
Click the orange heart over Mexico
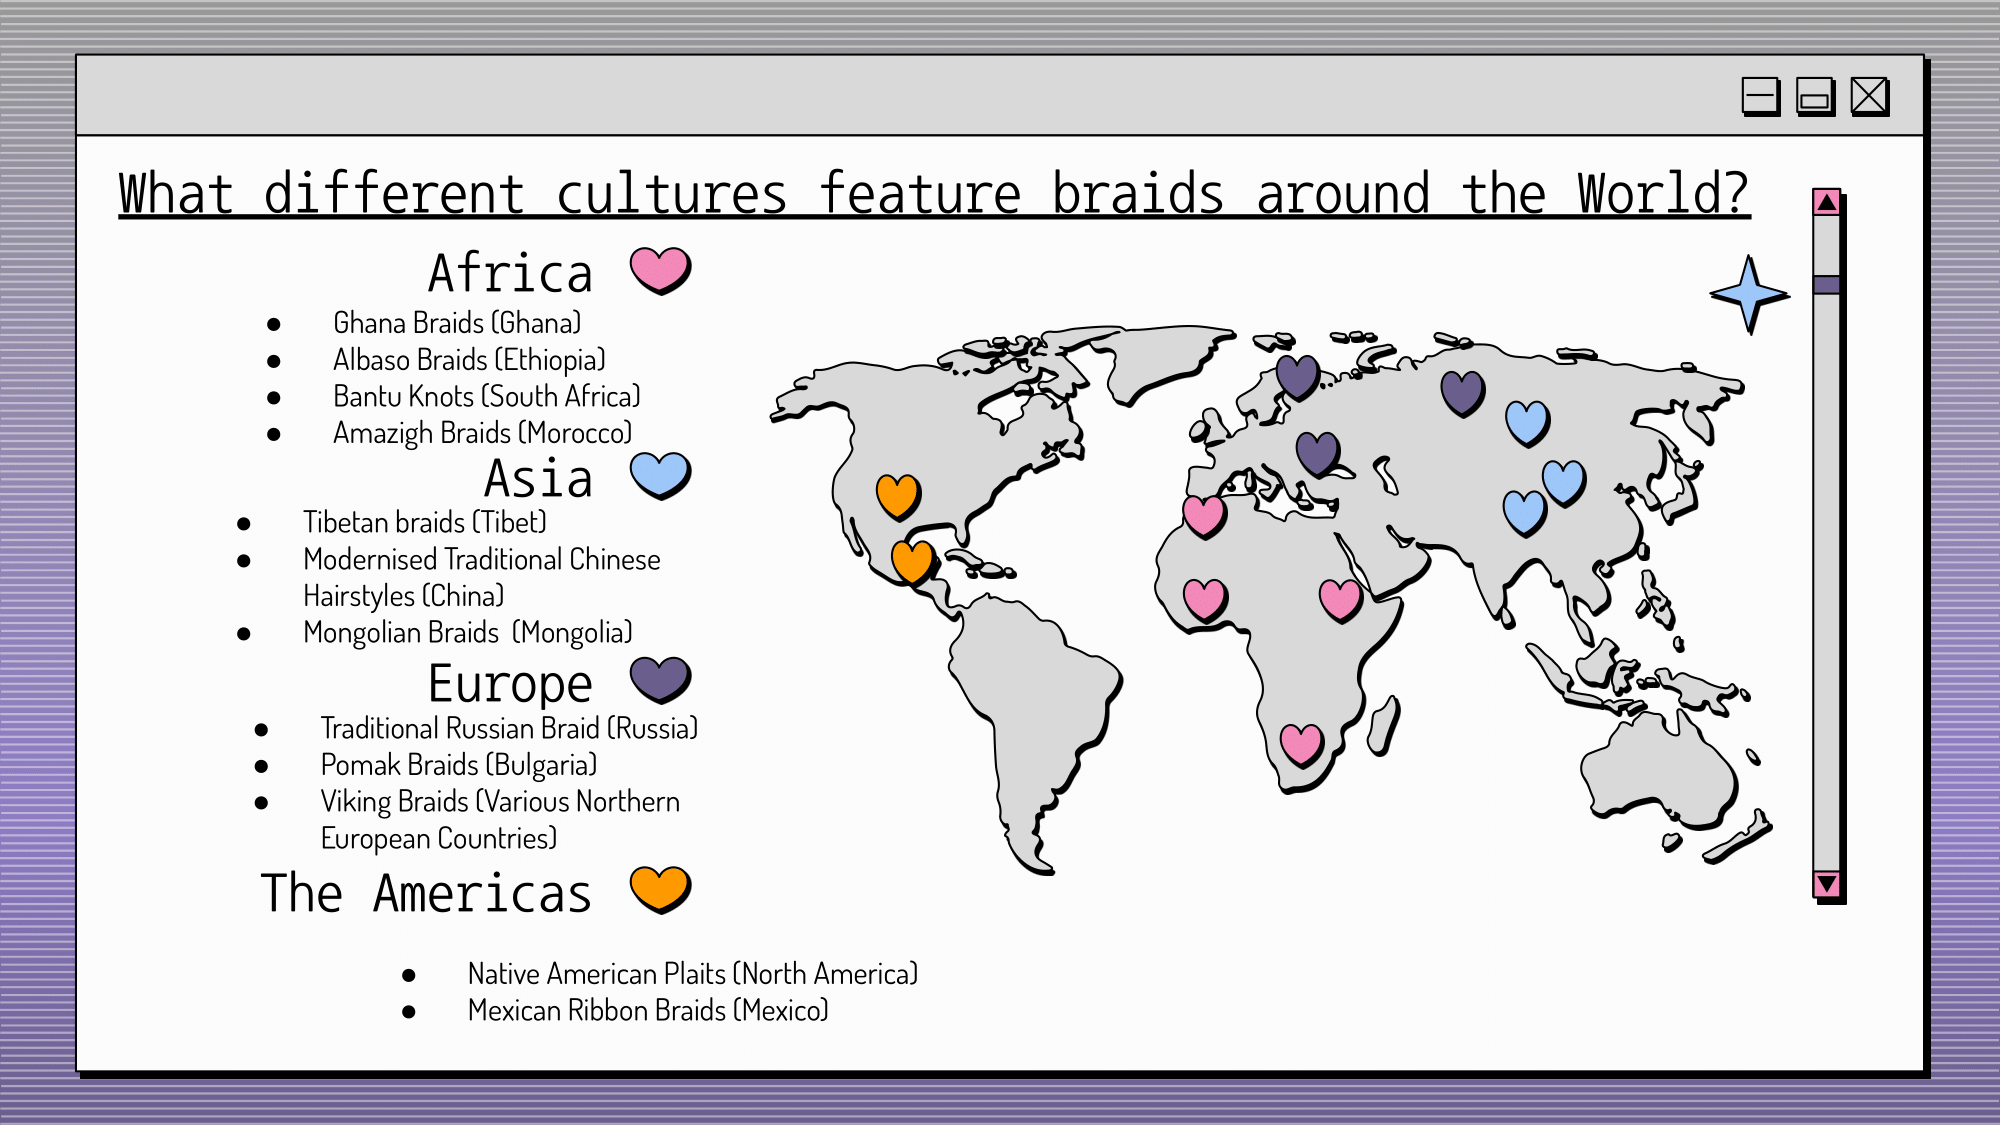tap(912, 561)
